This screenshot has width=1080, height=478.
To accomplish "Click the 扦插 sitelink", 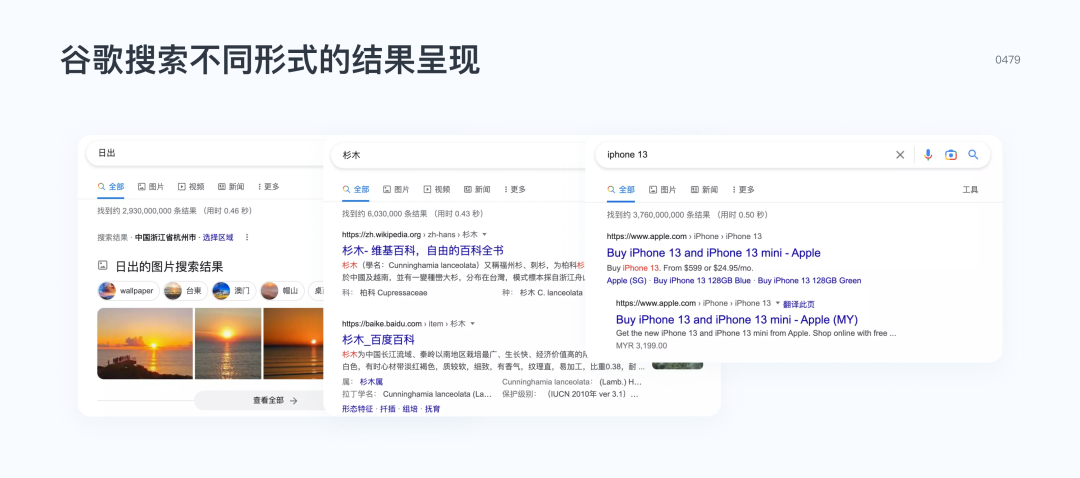I will (388, 408).
